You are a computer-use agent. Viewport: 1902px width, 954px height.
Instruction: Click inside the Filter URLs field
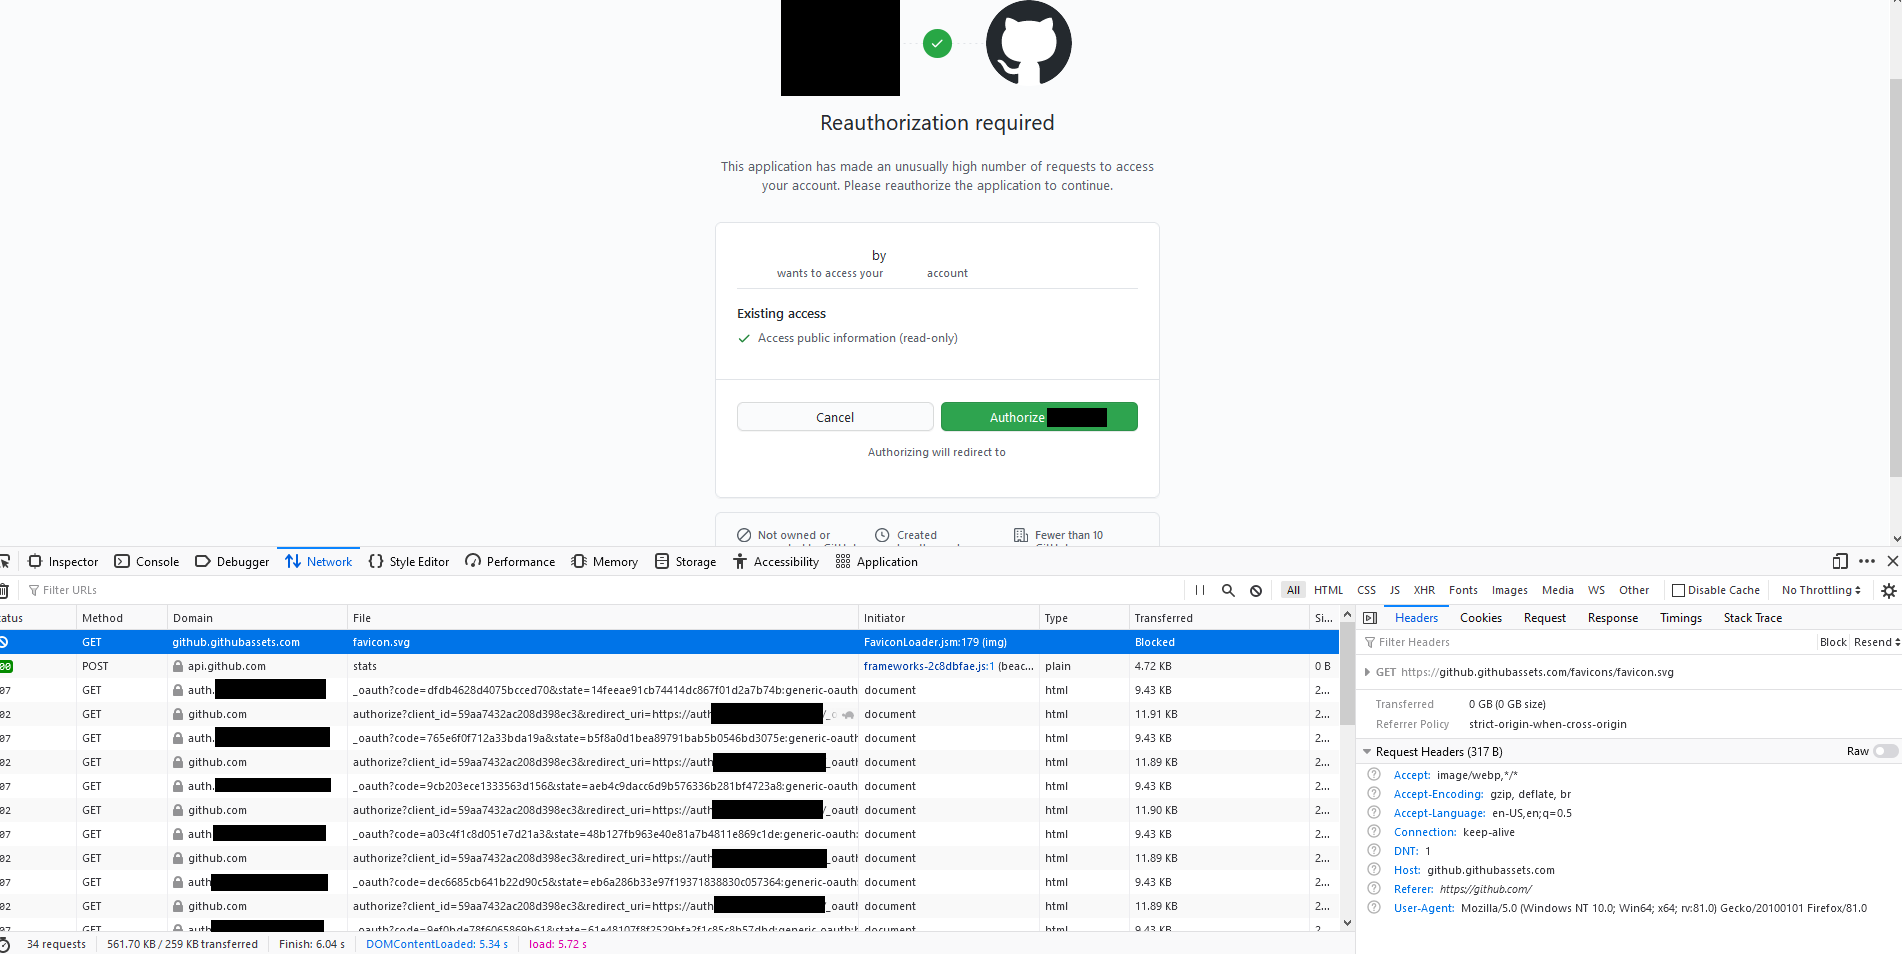[70, 590]
